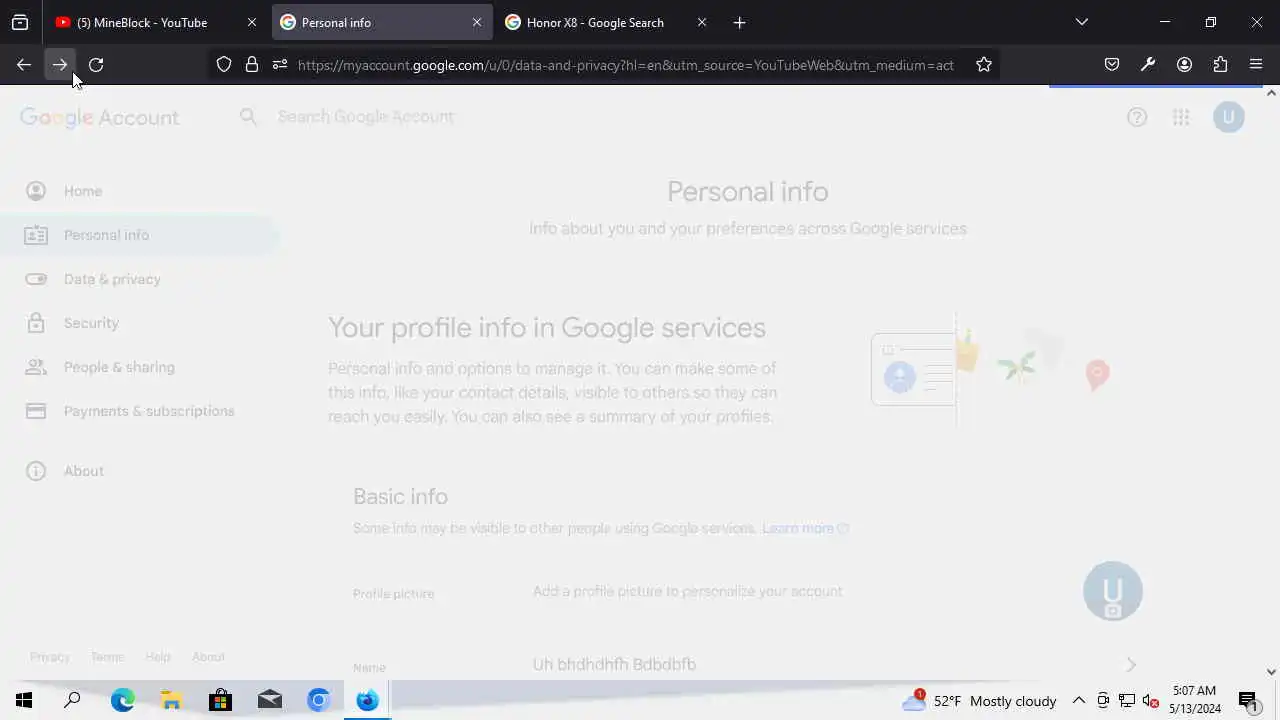List all tabs with the dropdown arrow
Image resolution: width=1280 pixels, height=720 pixels.
(1081, 22)
